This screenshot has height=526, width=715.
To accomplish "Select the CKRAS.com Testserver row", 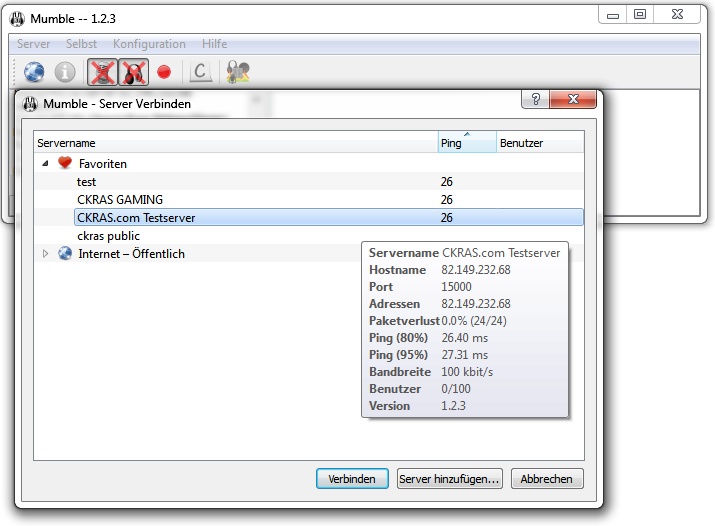I will tap(328, 217).
